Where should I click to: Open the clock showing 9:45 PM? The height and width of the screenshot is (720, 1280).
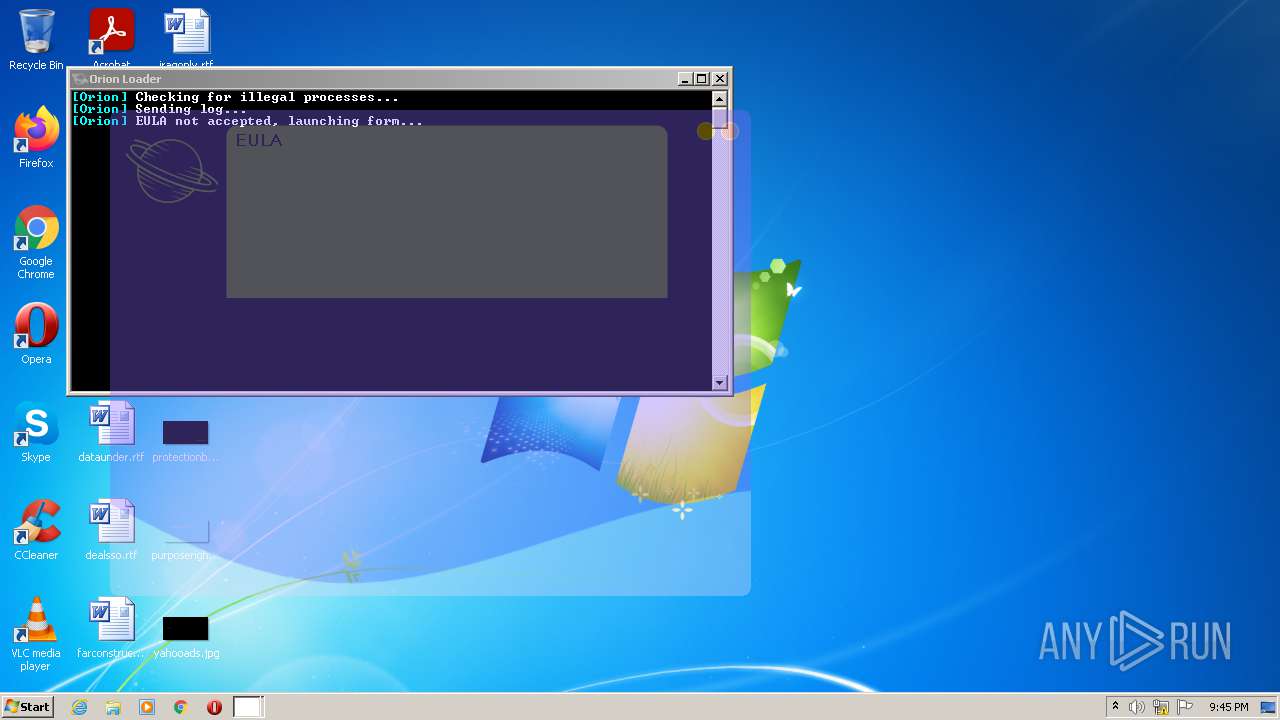pos(1228,707)
